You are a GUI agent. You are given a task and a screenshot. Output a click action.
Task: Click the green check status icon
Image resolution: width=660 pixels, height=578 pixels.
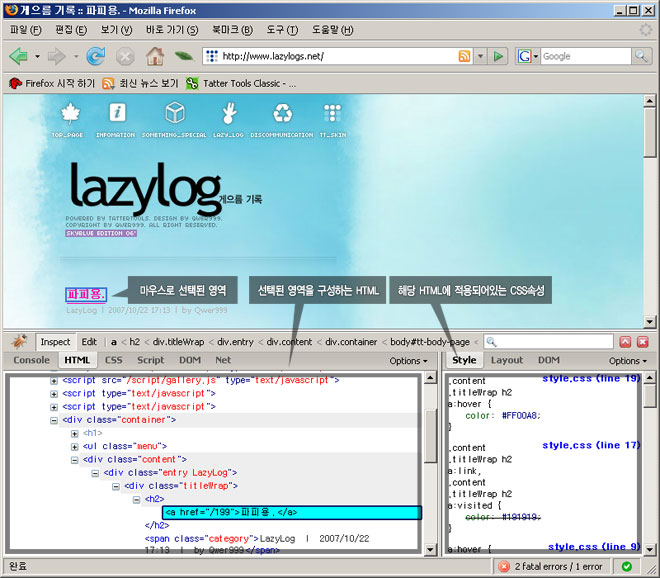point(626,567)
